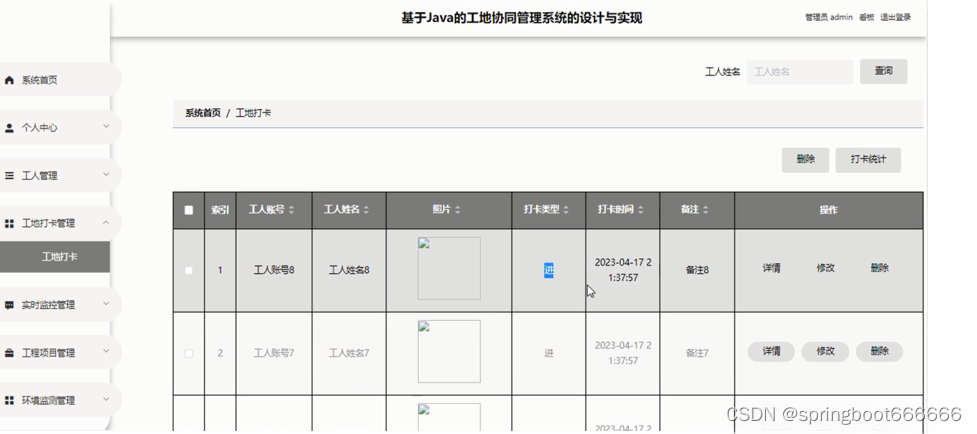Sort by 照片 column arrows
Viewport: 977px width, 434px height.
coord(457,210)
